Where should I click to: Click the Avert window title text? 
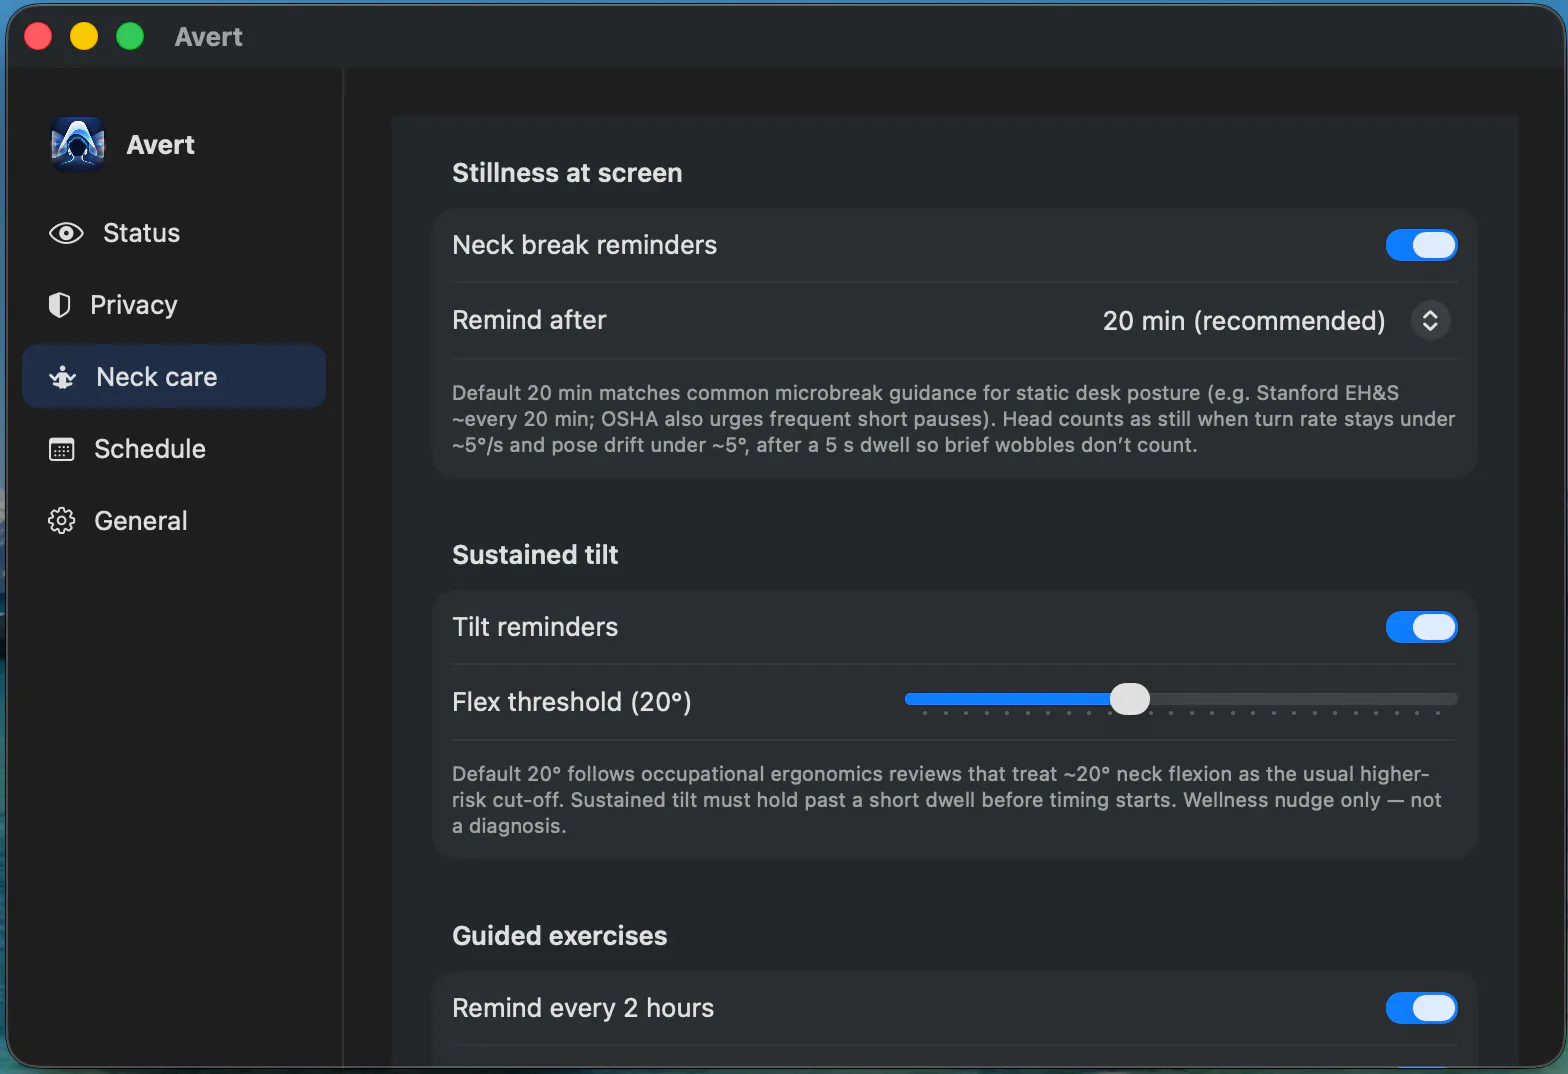click(208, 37)
